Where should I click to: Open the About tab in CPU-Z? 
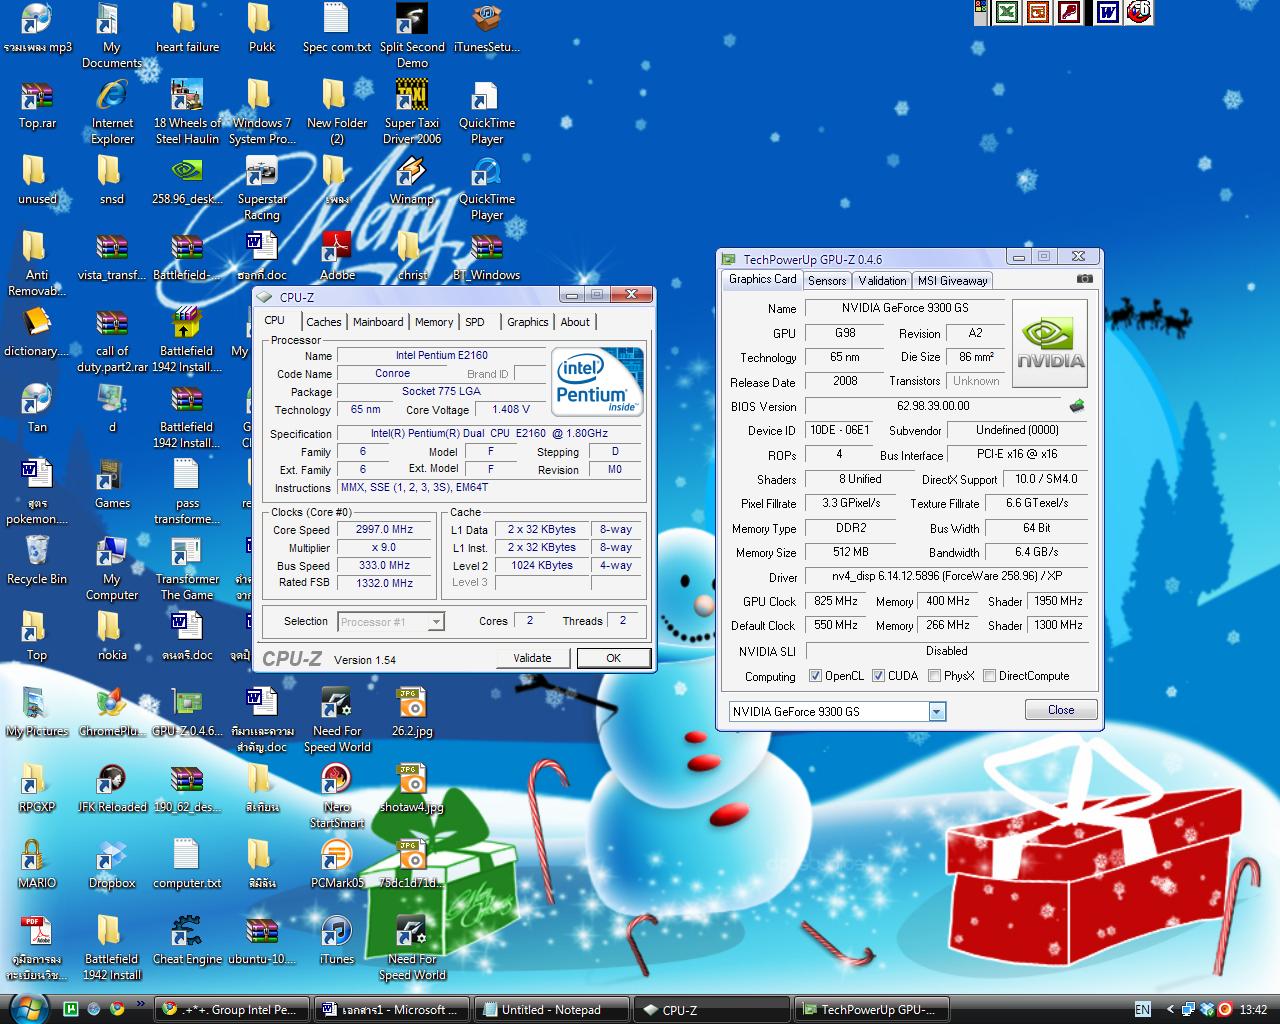click(575, 322)
